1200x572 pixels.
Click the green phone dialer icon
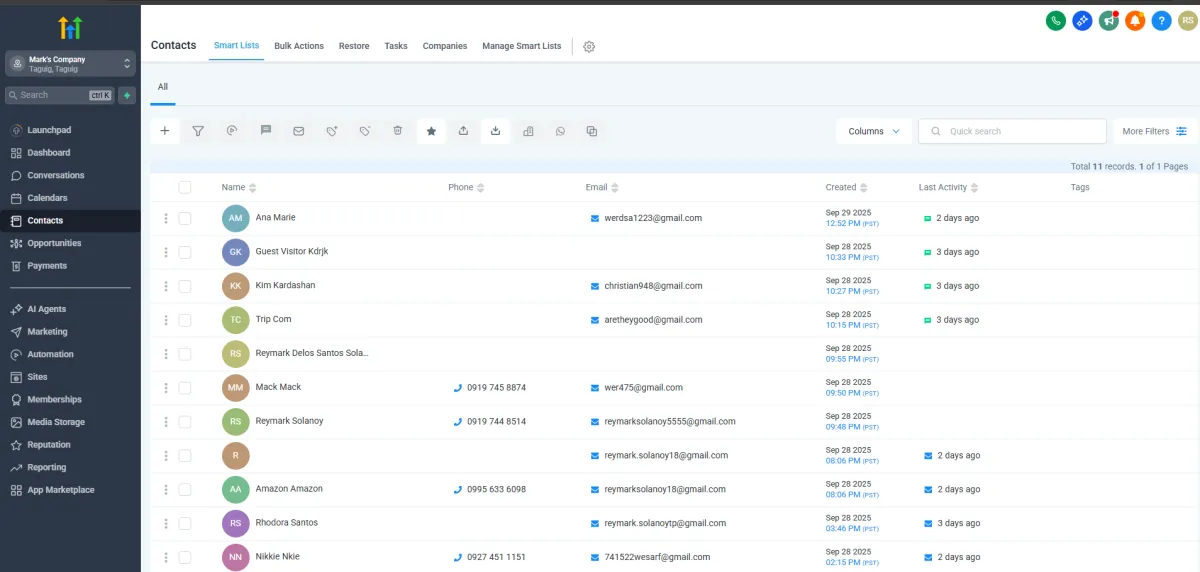[x=1055, y=20]
